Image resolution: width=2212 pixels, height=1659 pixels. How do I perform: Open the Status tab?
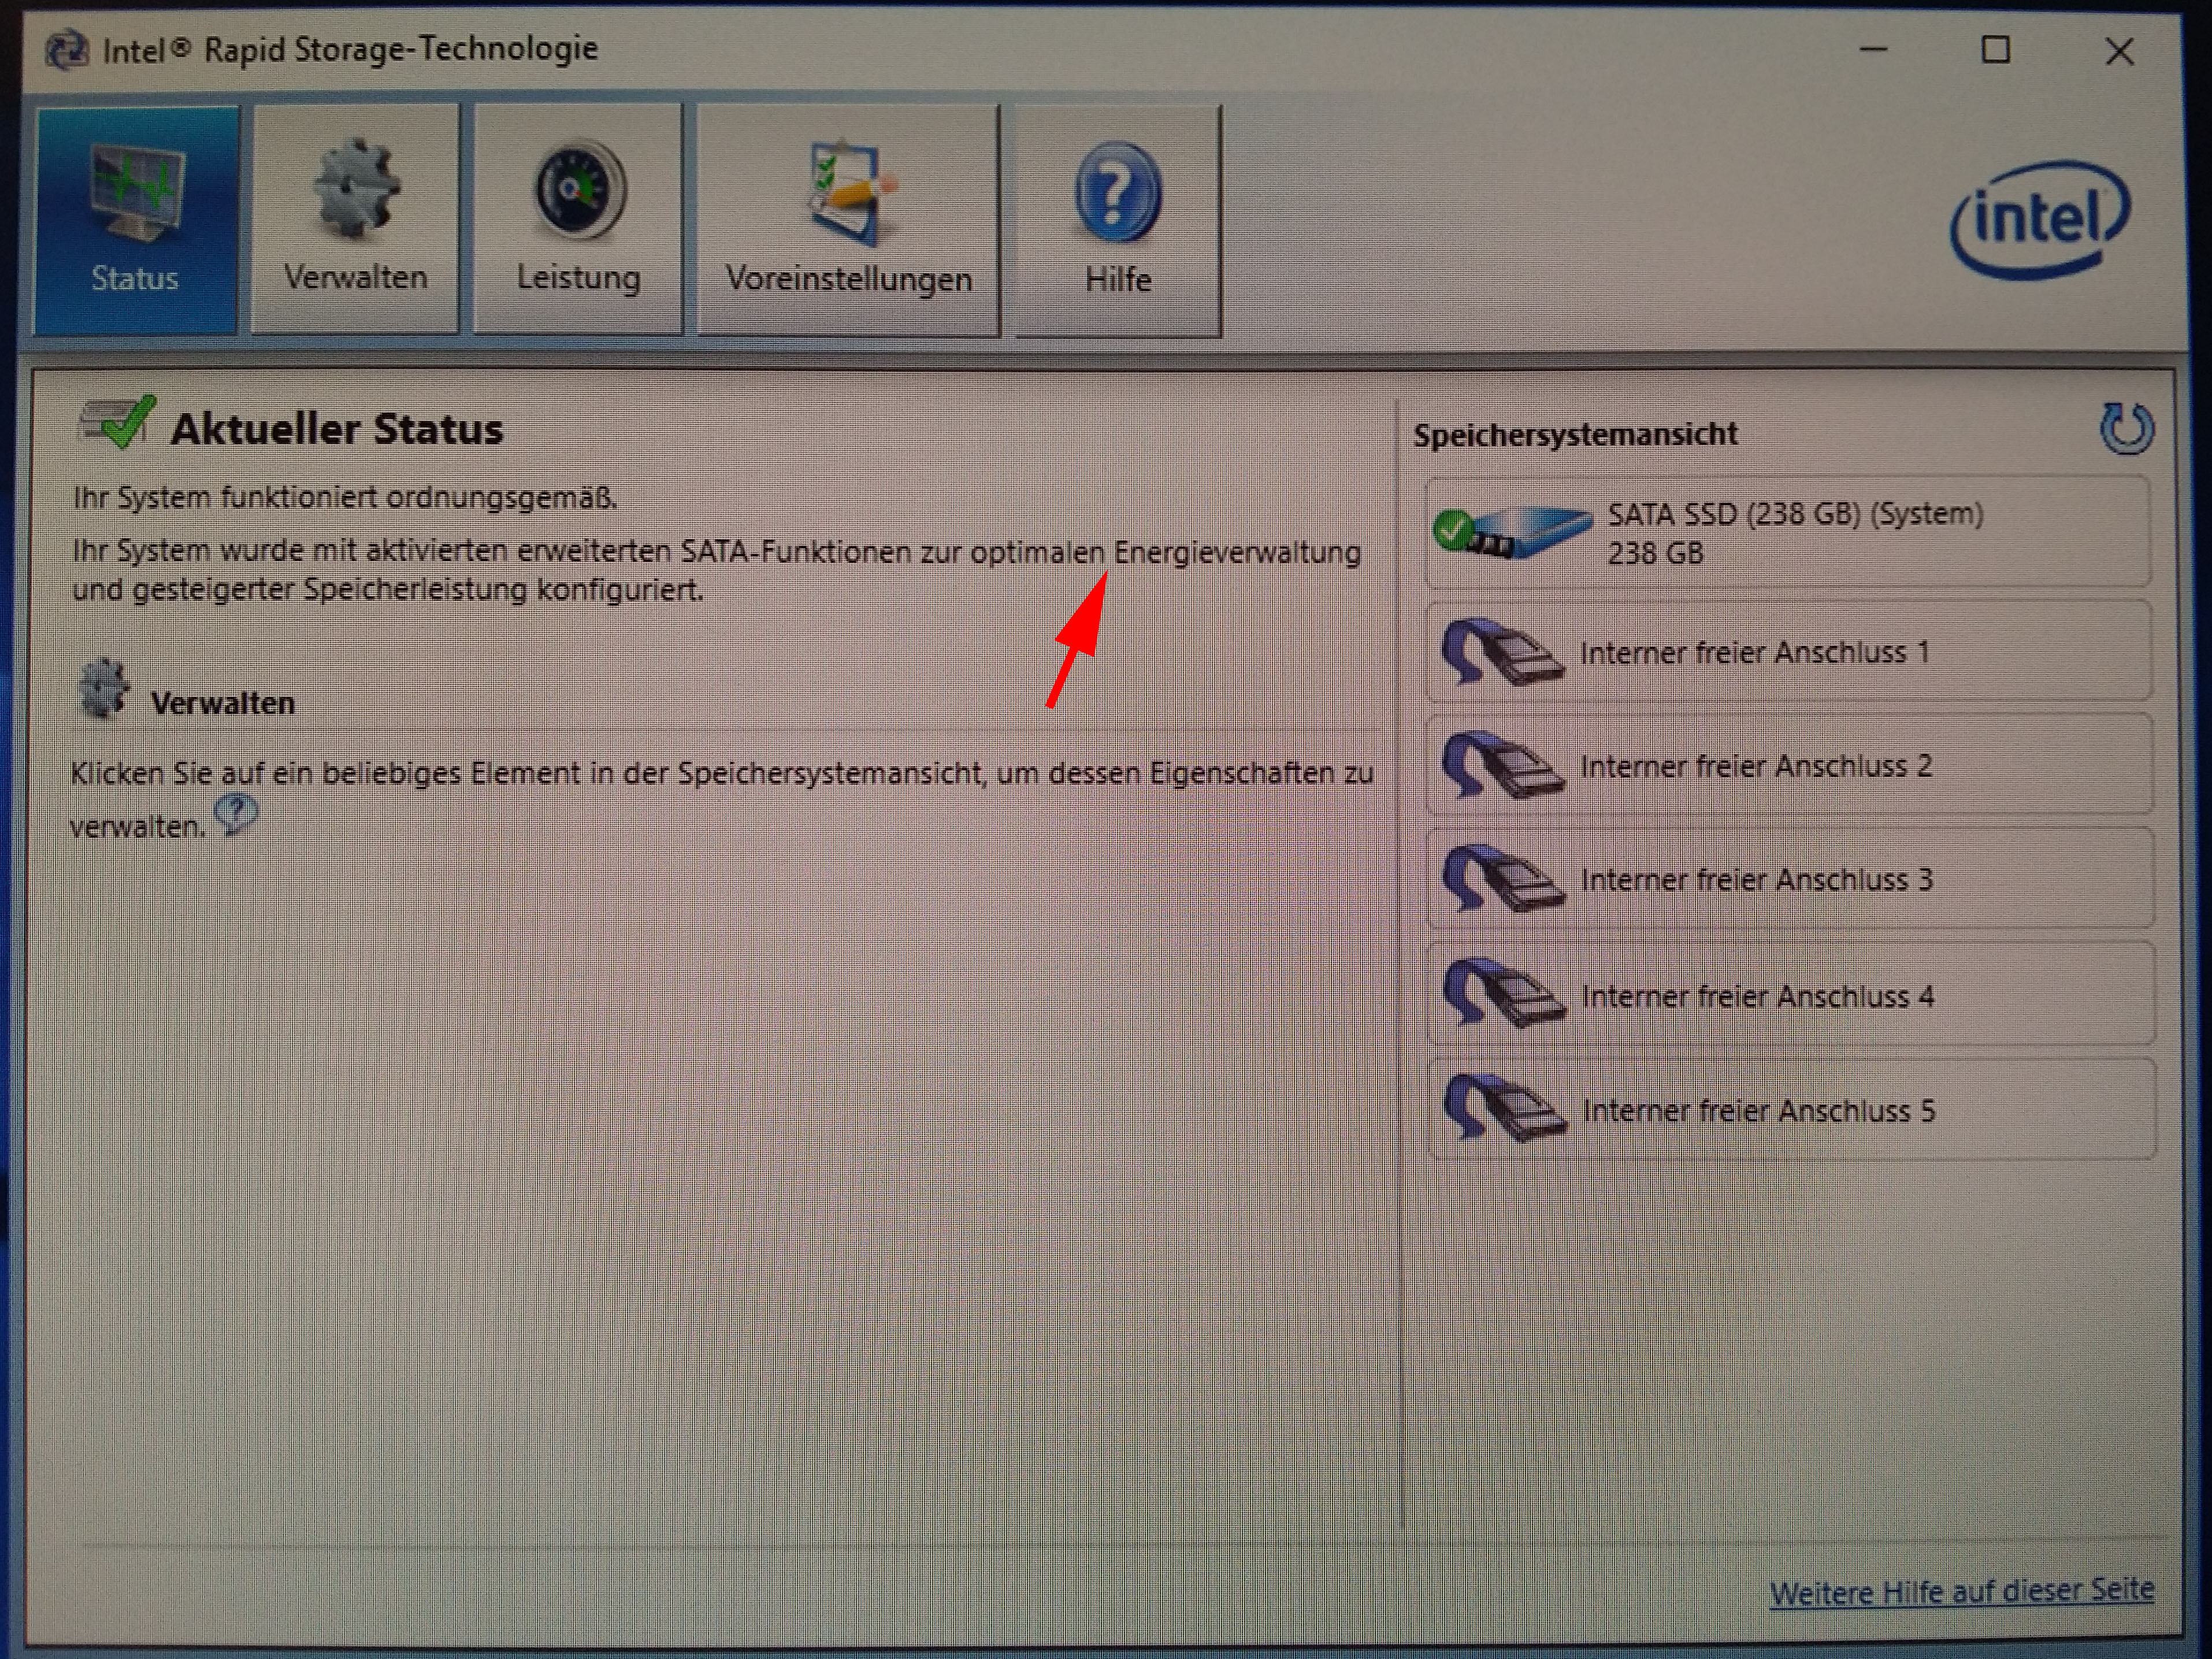[136, 220]
